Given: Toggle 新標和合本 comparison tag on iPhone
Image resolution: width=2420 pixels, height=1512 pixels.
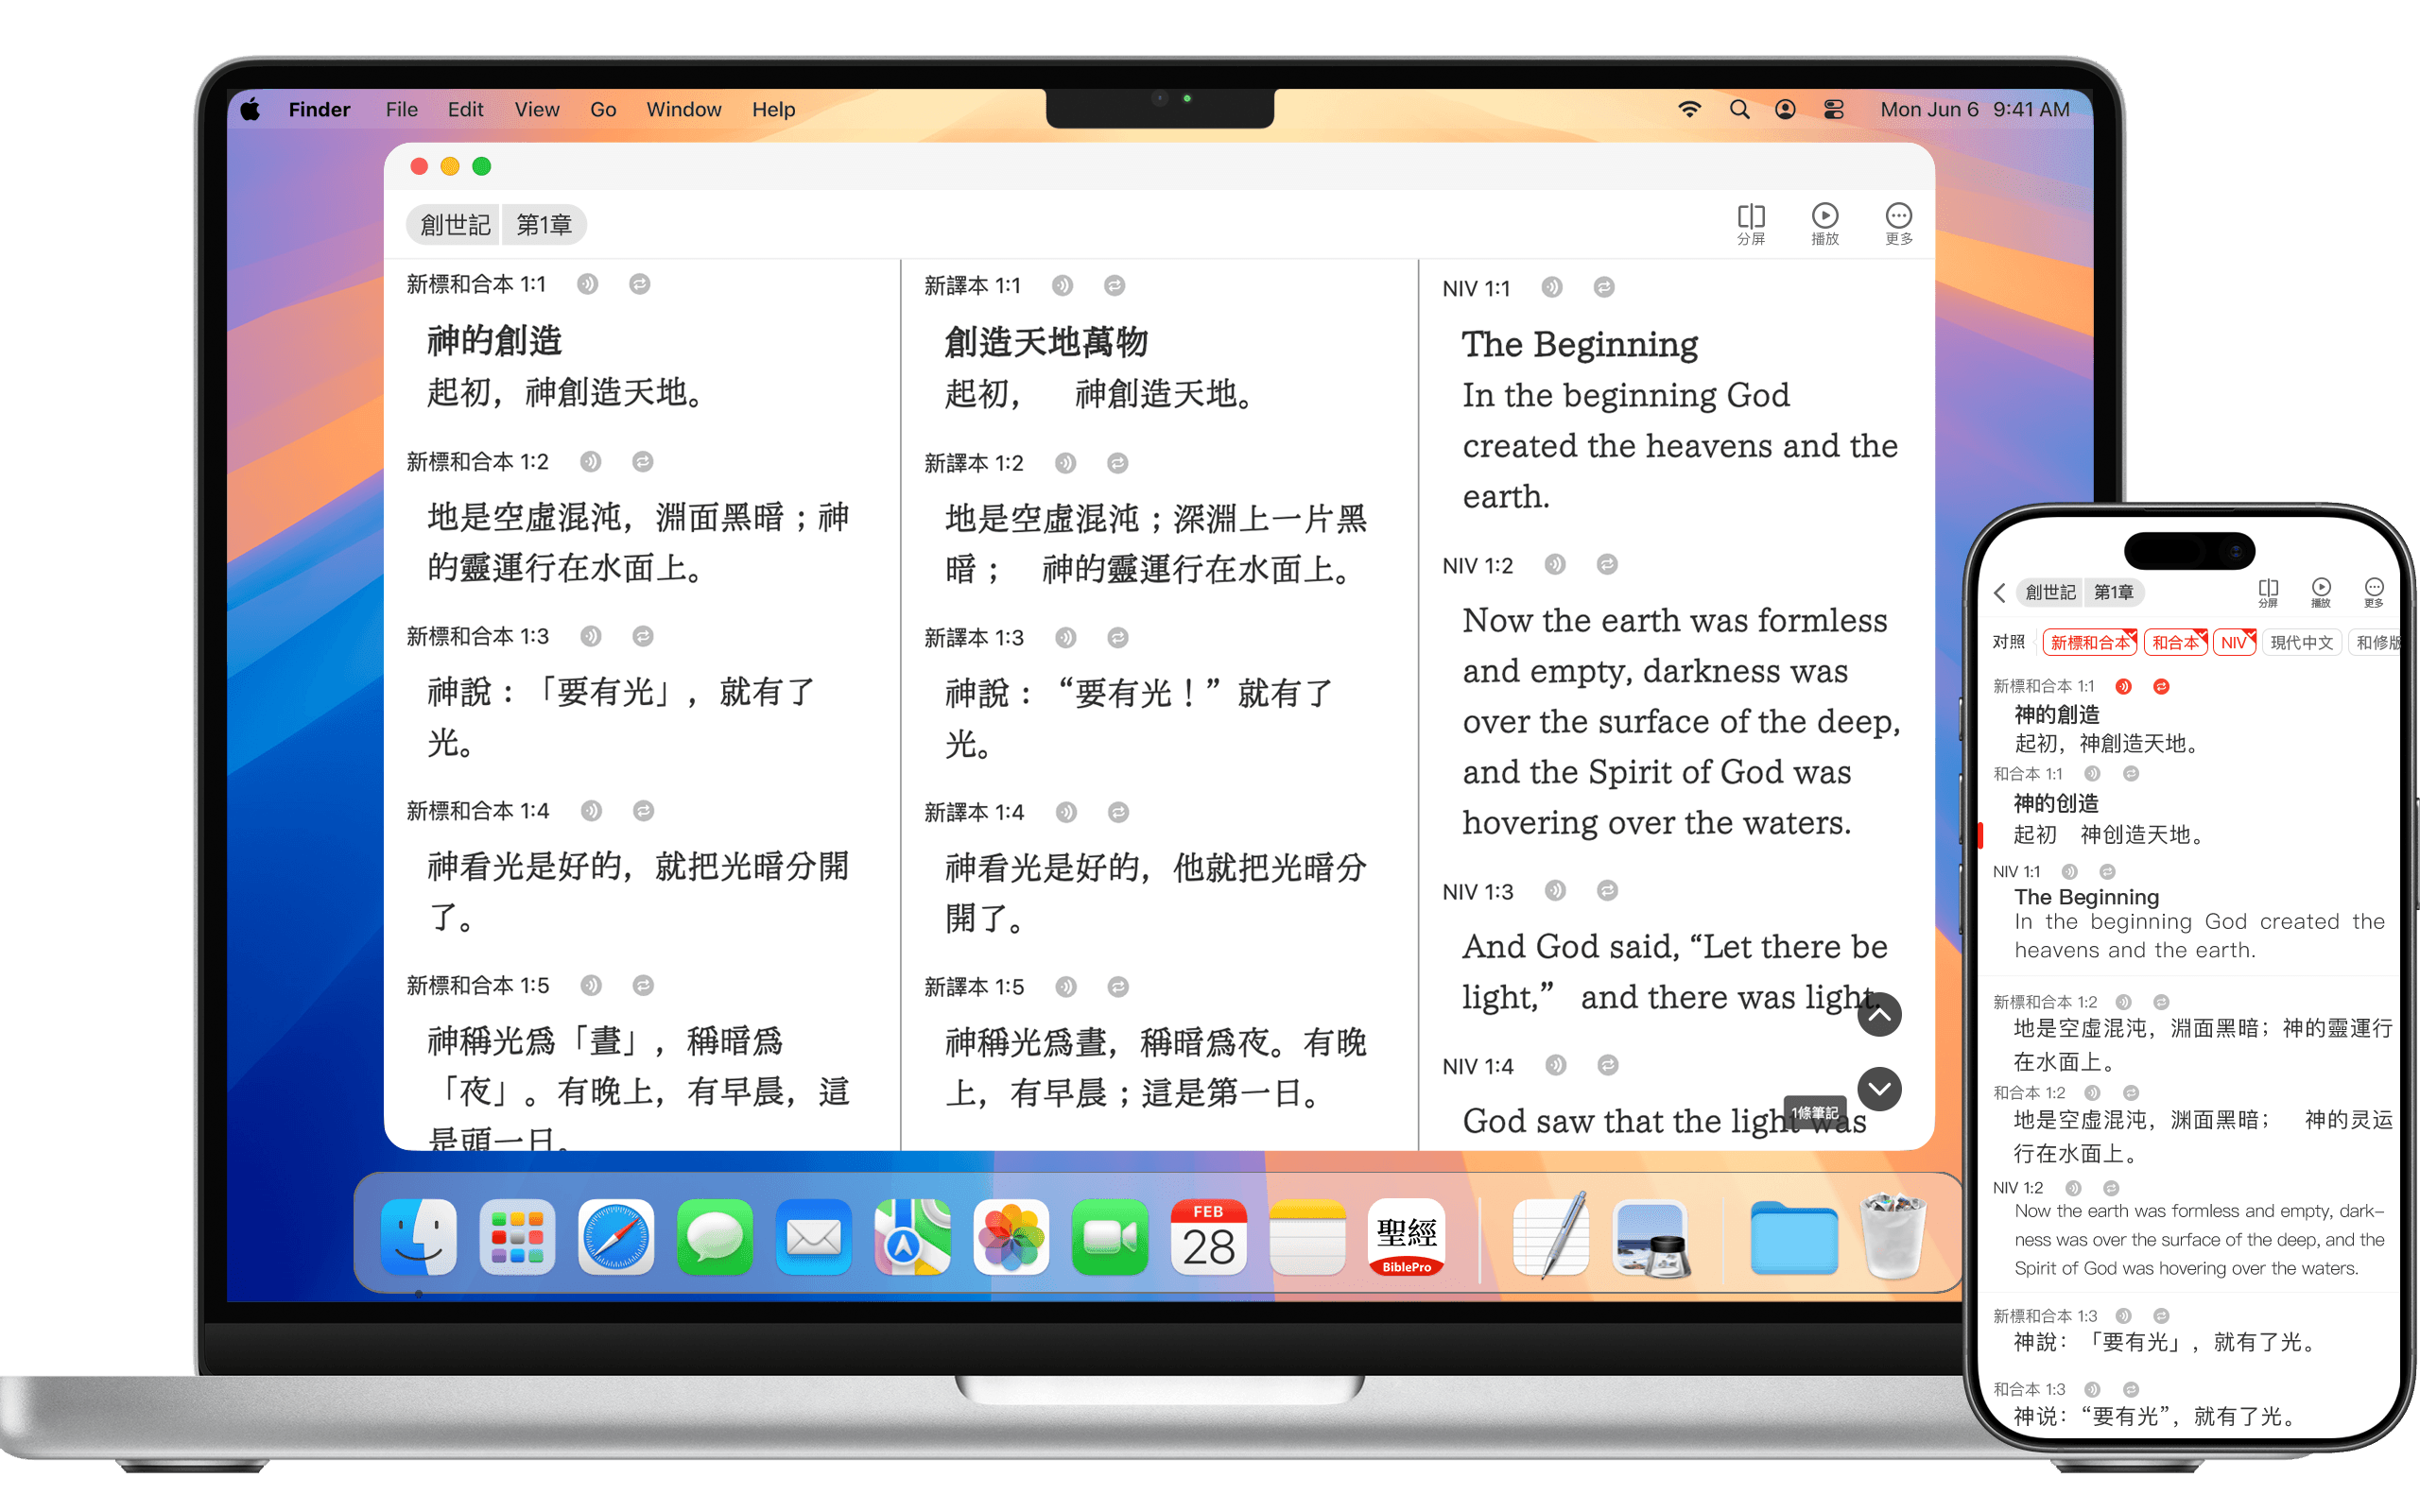Looking at the screenshot, I should (2090, 643).
